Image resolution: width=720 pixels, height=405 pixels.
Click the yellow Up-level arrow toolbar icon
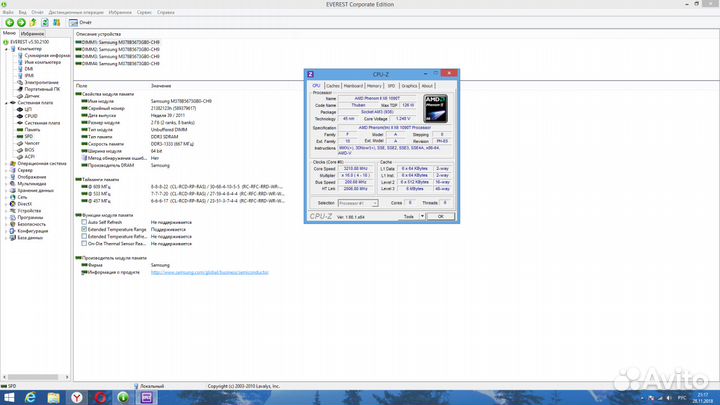tap(33, 22)
